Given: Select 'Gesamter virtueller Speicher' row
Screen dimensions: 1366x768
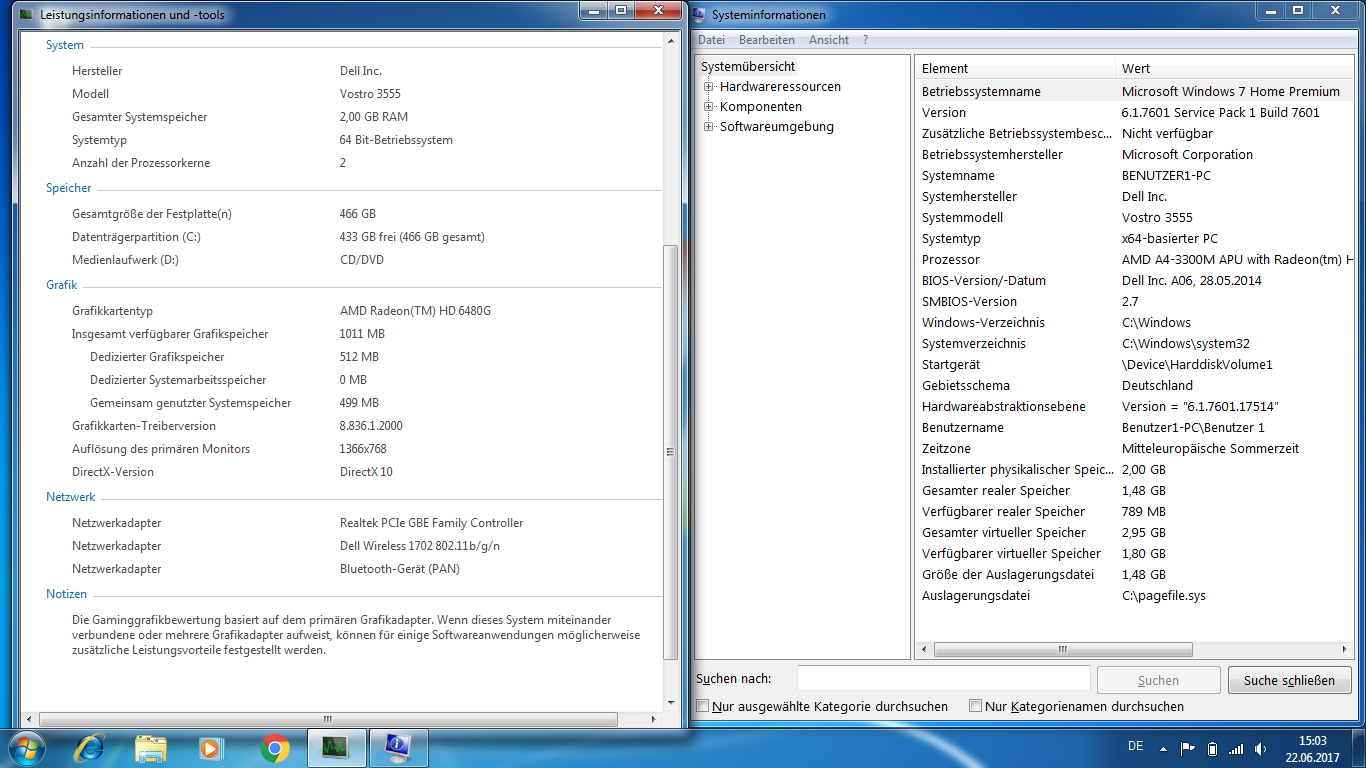Looking at the screenshot, I should point(1134,532).
